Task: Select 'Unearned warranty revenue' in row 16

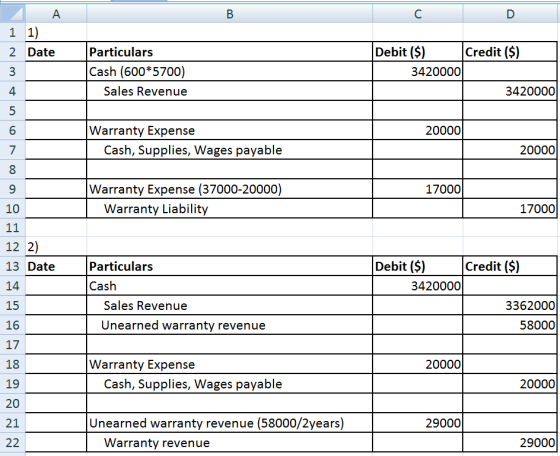Action: click(230, 325)
